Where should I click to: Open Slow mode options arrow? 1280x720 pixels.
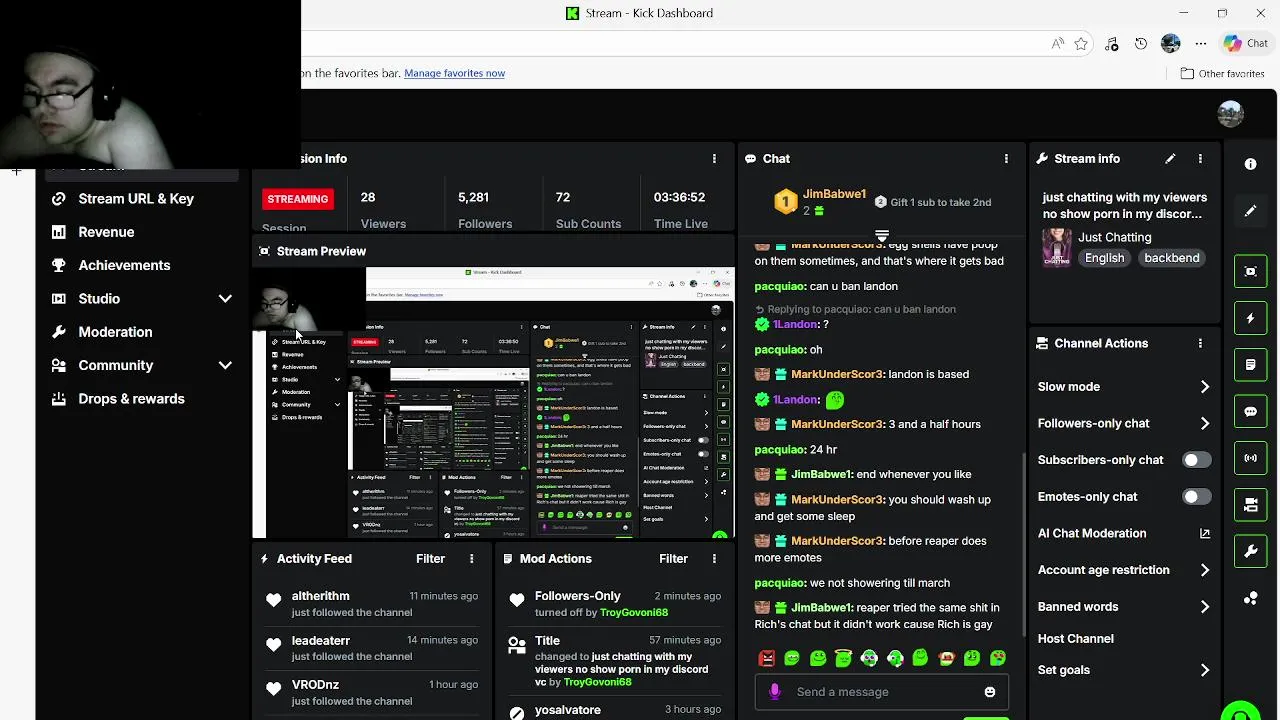[1204, 387]
